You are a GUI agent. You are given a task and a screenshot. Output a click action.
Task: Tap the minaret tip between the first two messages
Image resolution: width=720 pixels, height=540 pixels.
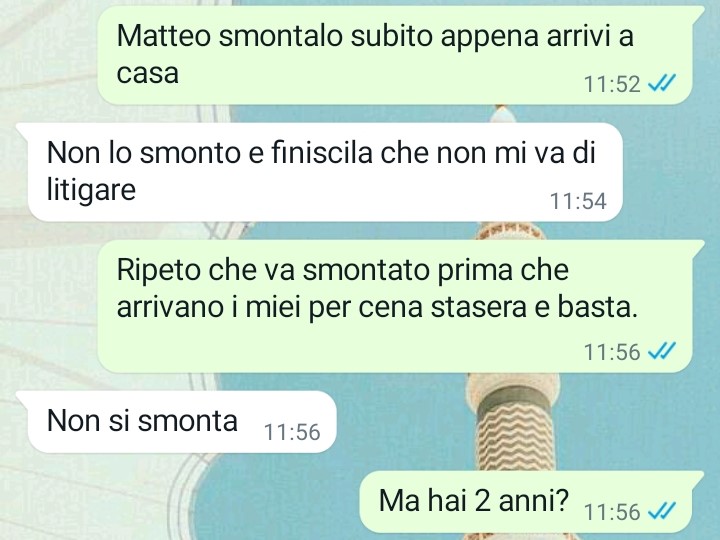tap(503, 114)
